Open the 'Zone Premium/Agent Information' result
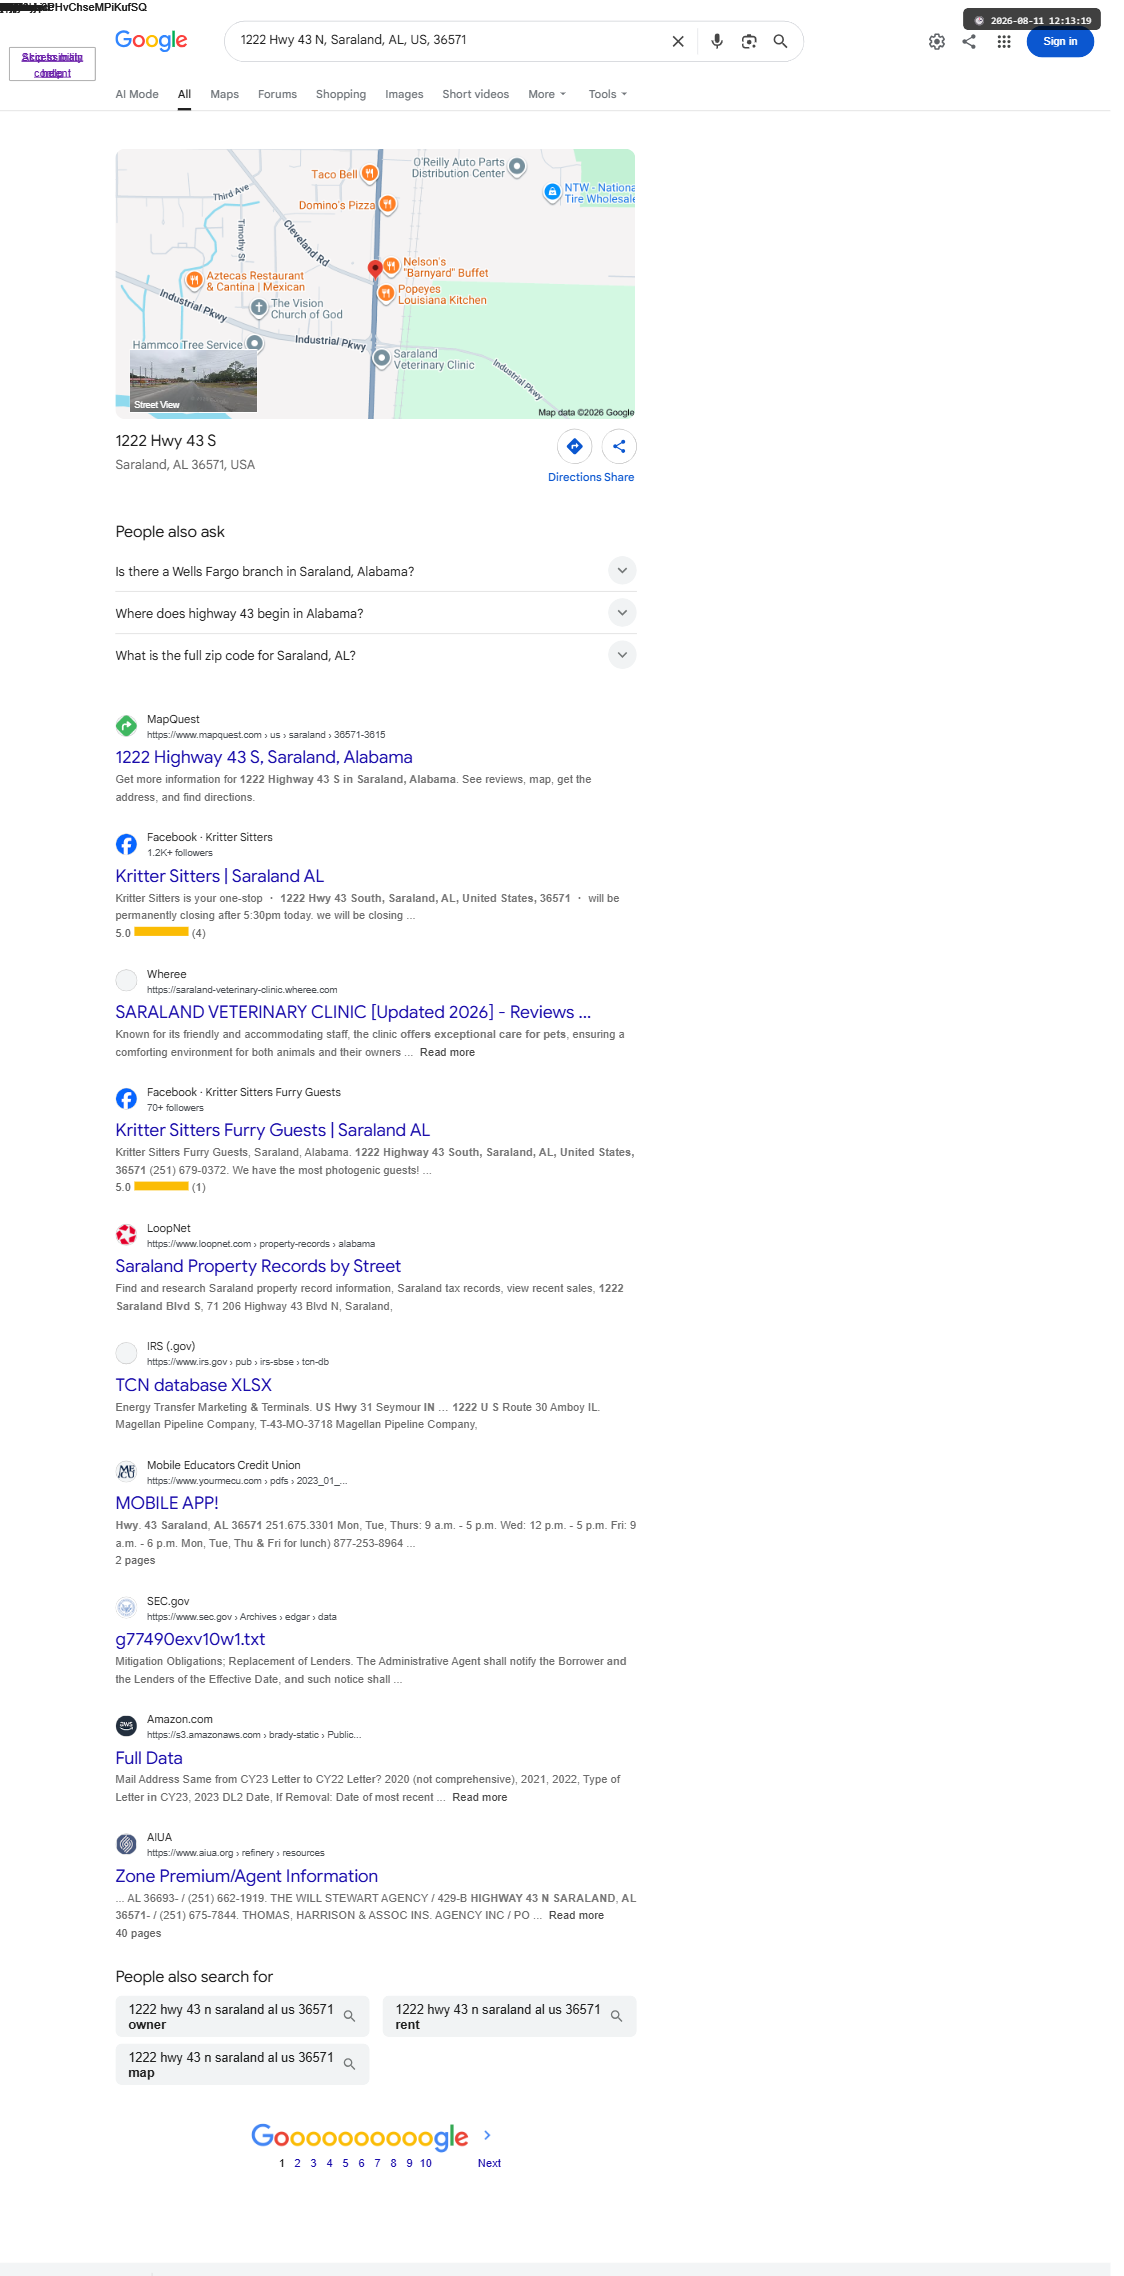 tap(247, 1876)
